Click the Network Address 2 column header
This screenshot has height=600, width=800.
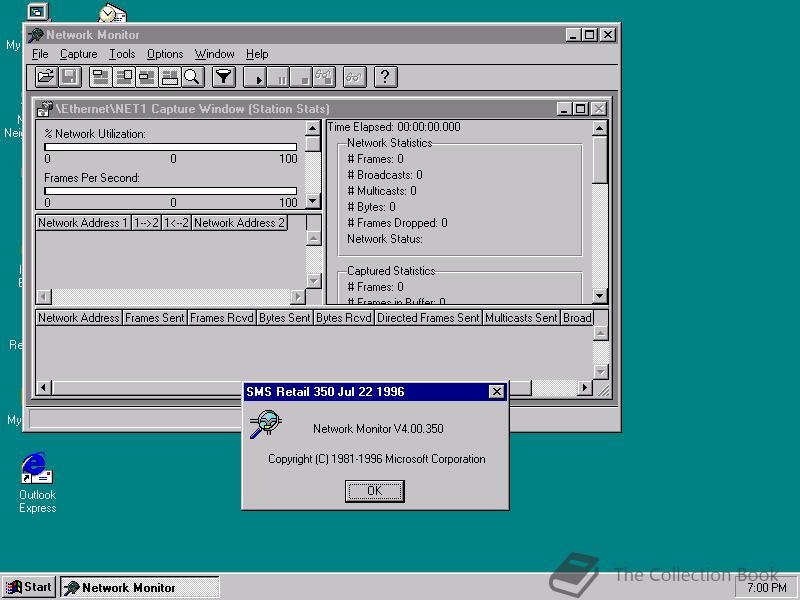click(x=239, y=223)
